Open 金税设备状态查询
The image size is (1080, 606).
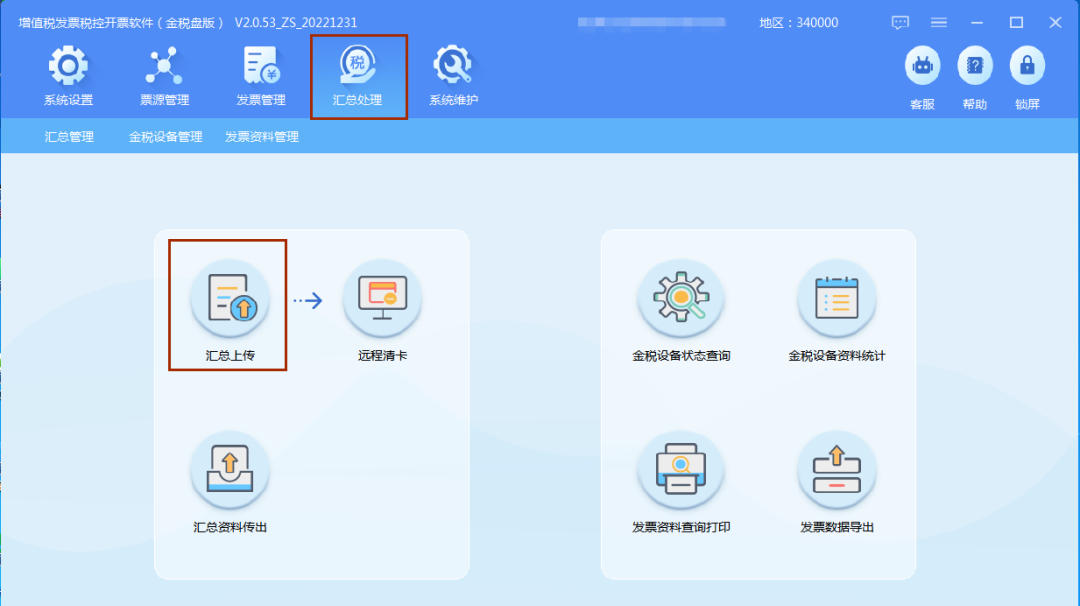(681, 300)
